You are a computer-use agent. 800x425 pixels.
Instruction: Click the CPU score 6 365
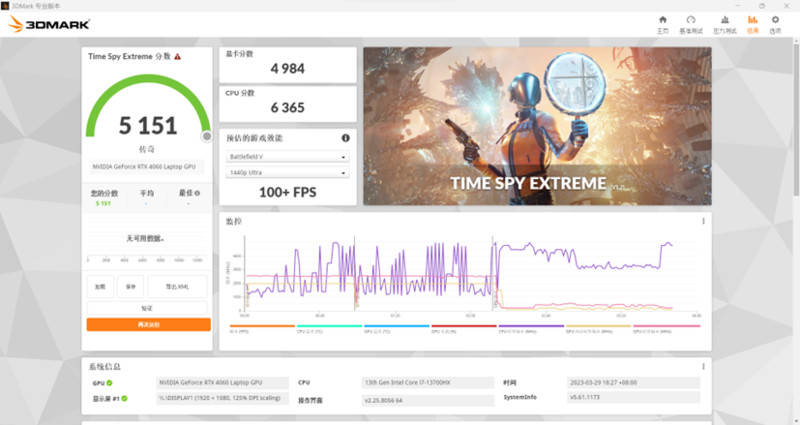click(288, 108)
